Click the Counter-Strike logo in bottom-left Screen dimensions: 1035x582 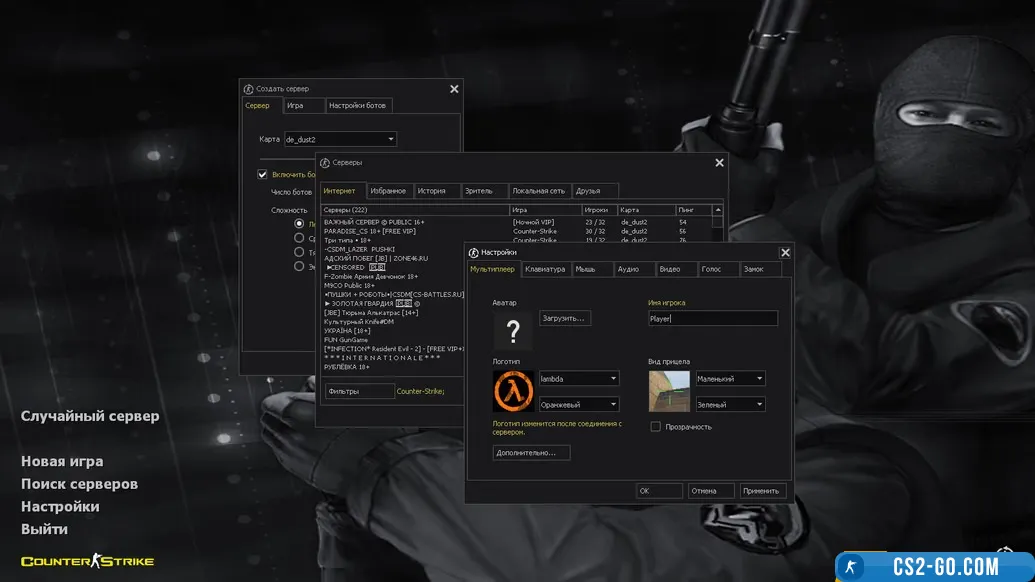tap(88, 561)
